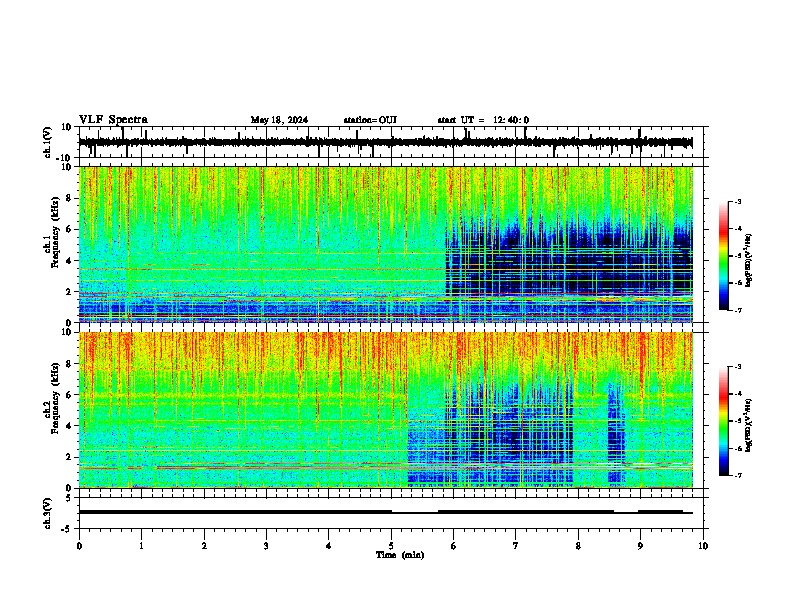Image resolution: width=792 pixels, height=612 pixels.
Task: Click the "VLF Spectra" title text
Action: [x=113, y=120]
